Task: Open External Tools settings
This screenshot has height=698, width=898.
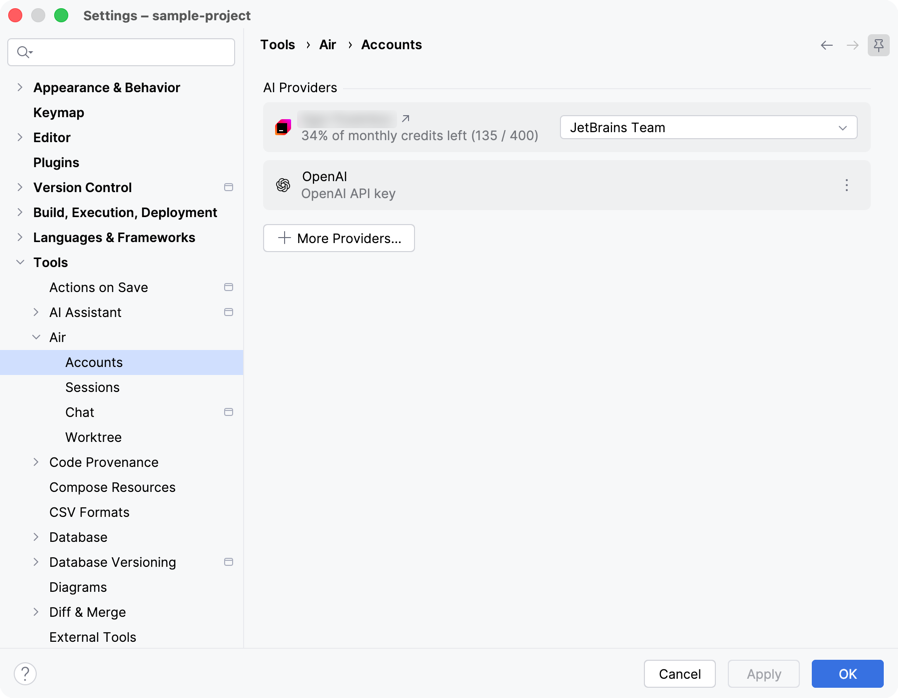Action: [x=93, y=637]
